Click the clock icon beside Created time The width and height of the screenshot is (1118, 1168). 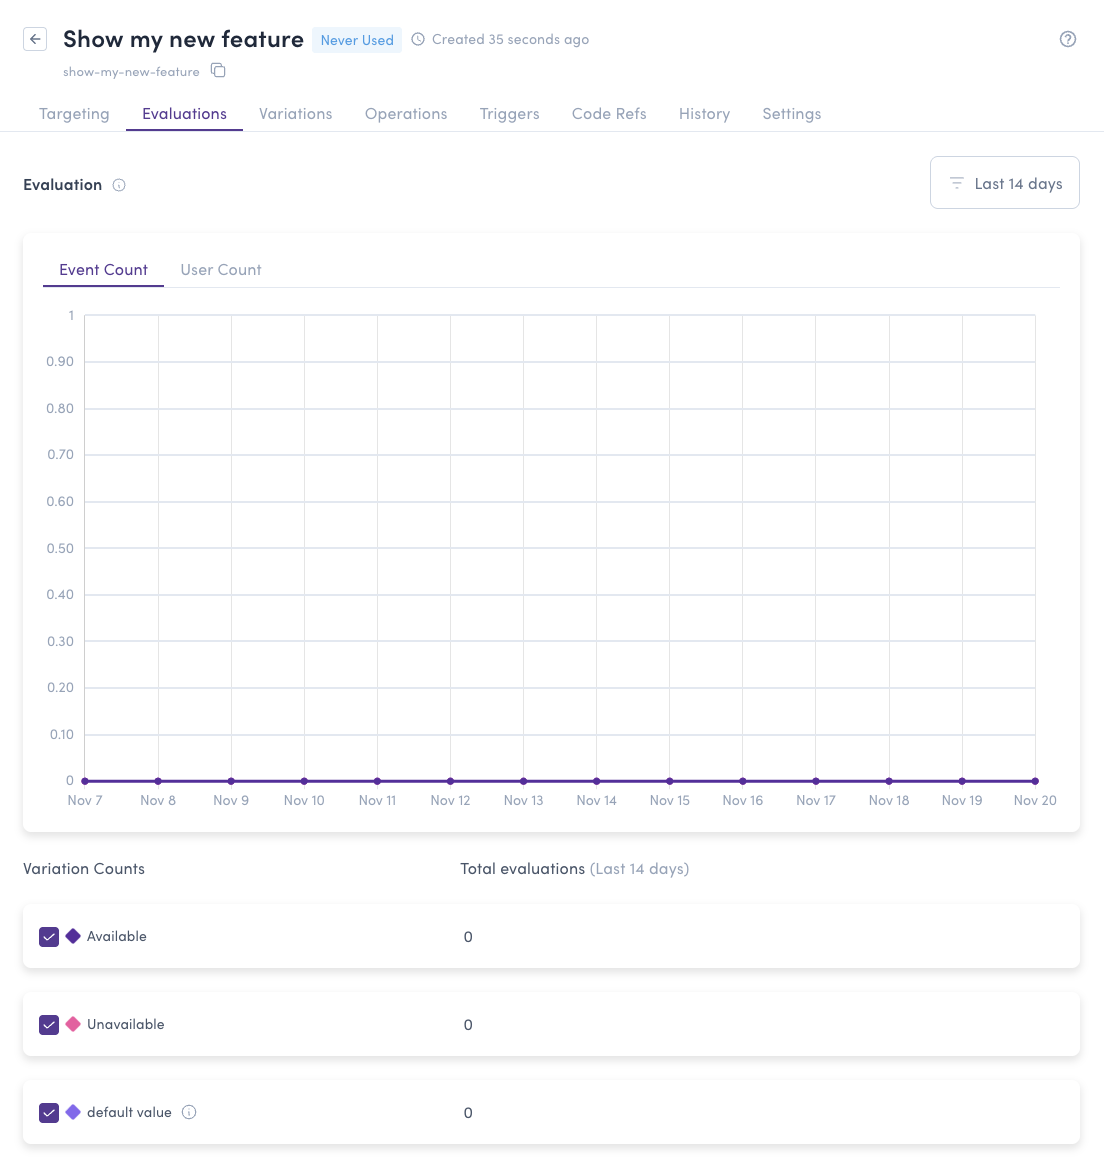click(x=418, y=40)
